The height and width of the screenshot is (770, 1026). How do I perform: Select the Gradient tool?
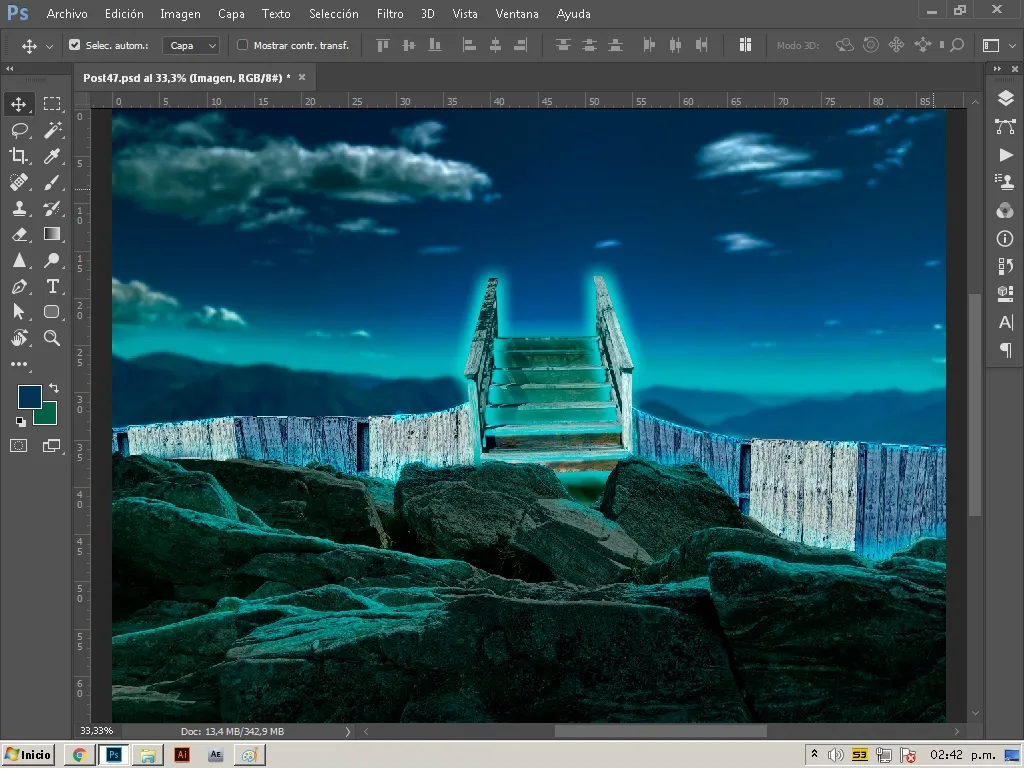point(52,234)
